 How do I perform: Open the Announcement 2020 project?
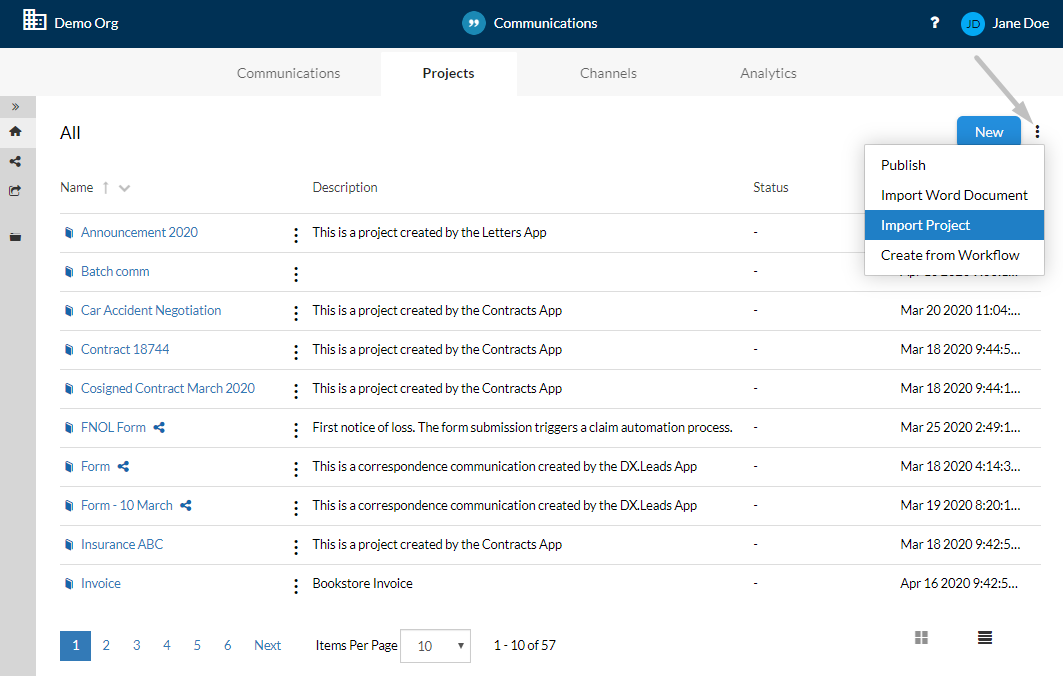(139, 233)
